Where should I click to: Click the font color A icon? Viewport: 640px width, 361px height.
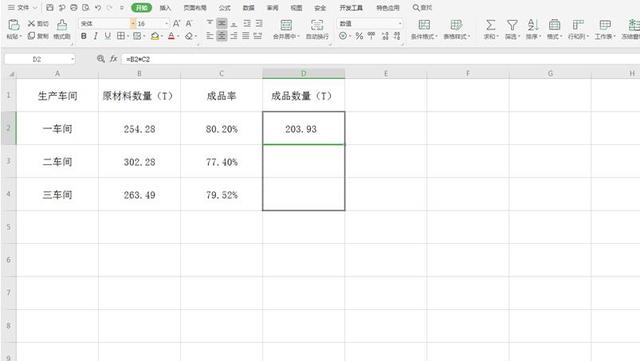point(171,36)
